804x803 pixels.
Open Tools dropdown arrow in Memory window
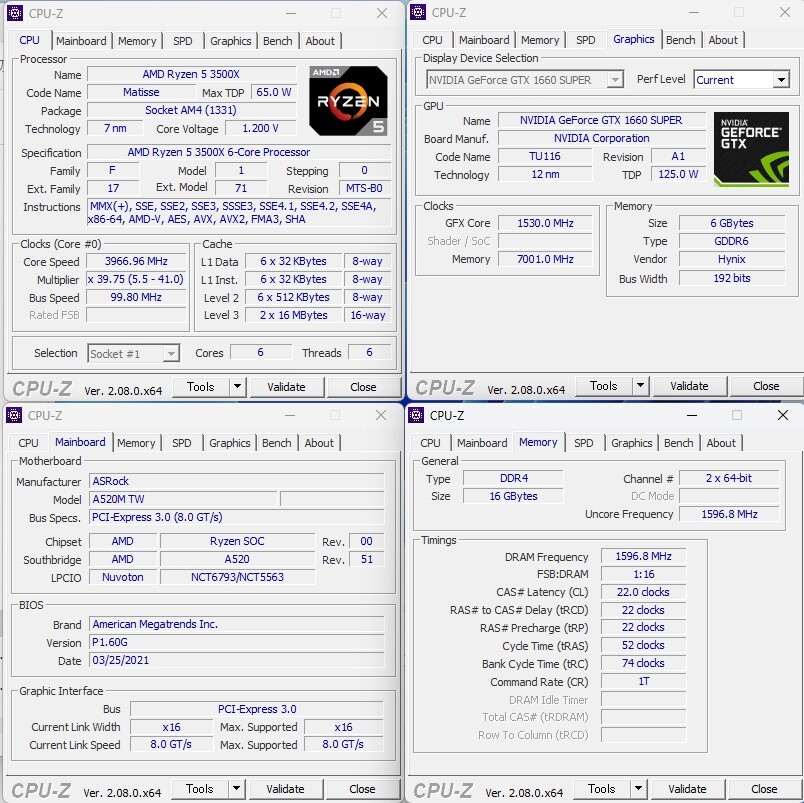click(x=638, y=789)
